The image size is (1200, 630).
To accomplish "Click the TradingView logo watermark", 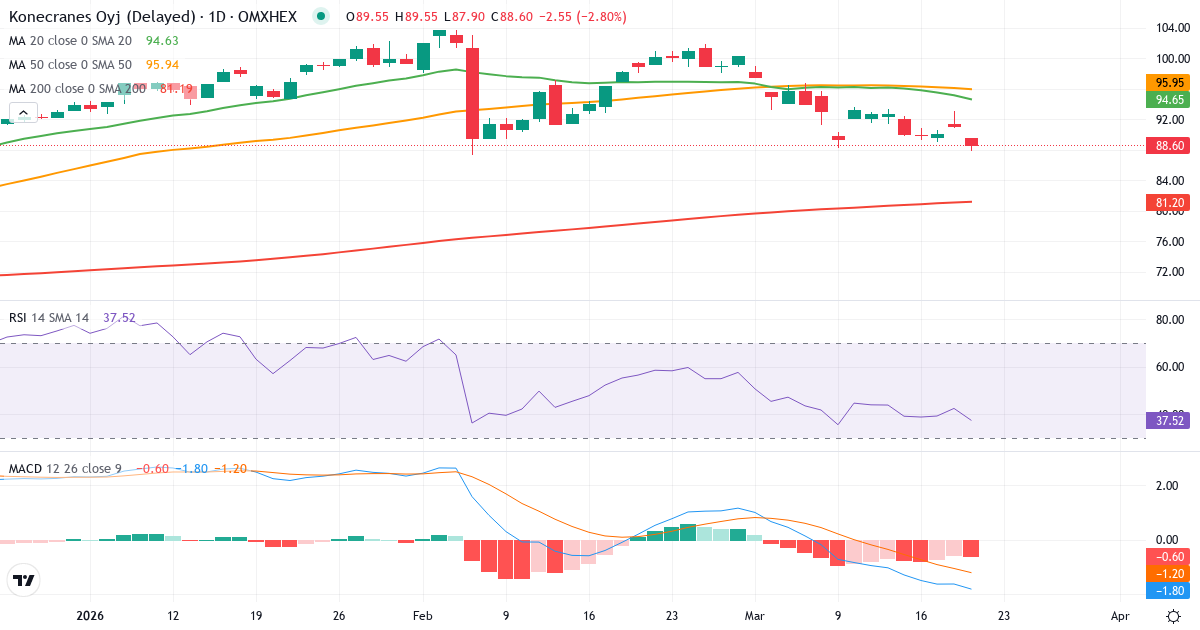I will [x=25, y=580].
